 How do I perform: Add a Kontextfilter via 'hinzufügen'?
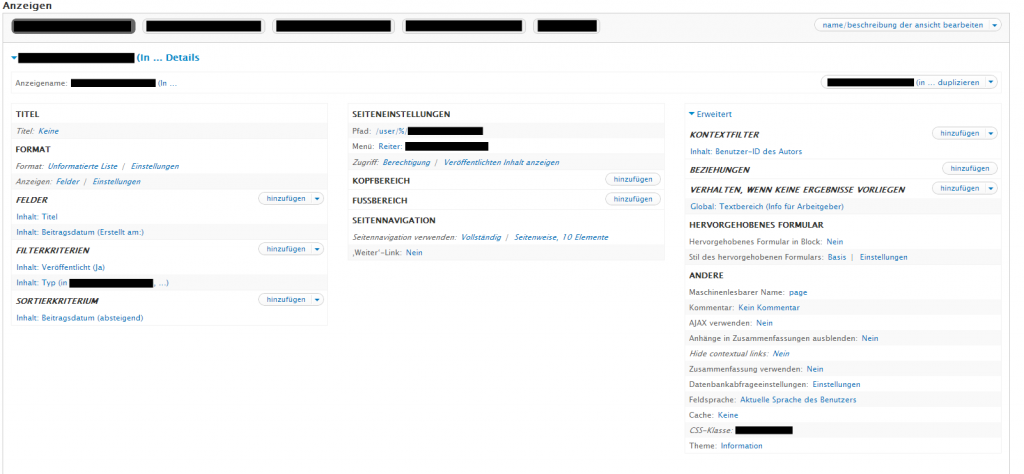pyautogui.click(x=958, y=133)
